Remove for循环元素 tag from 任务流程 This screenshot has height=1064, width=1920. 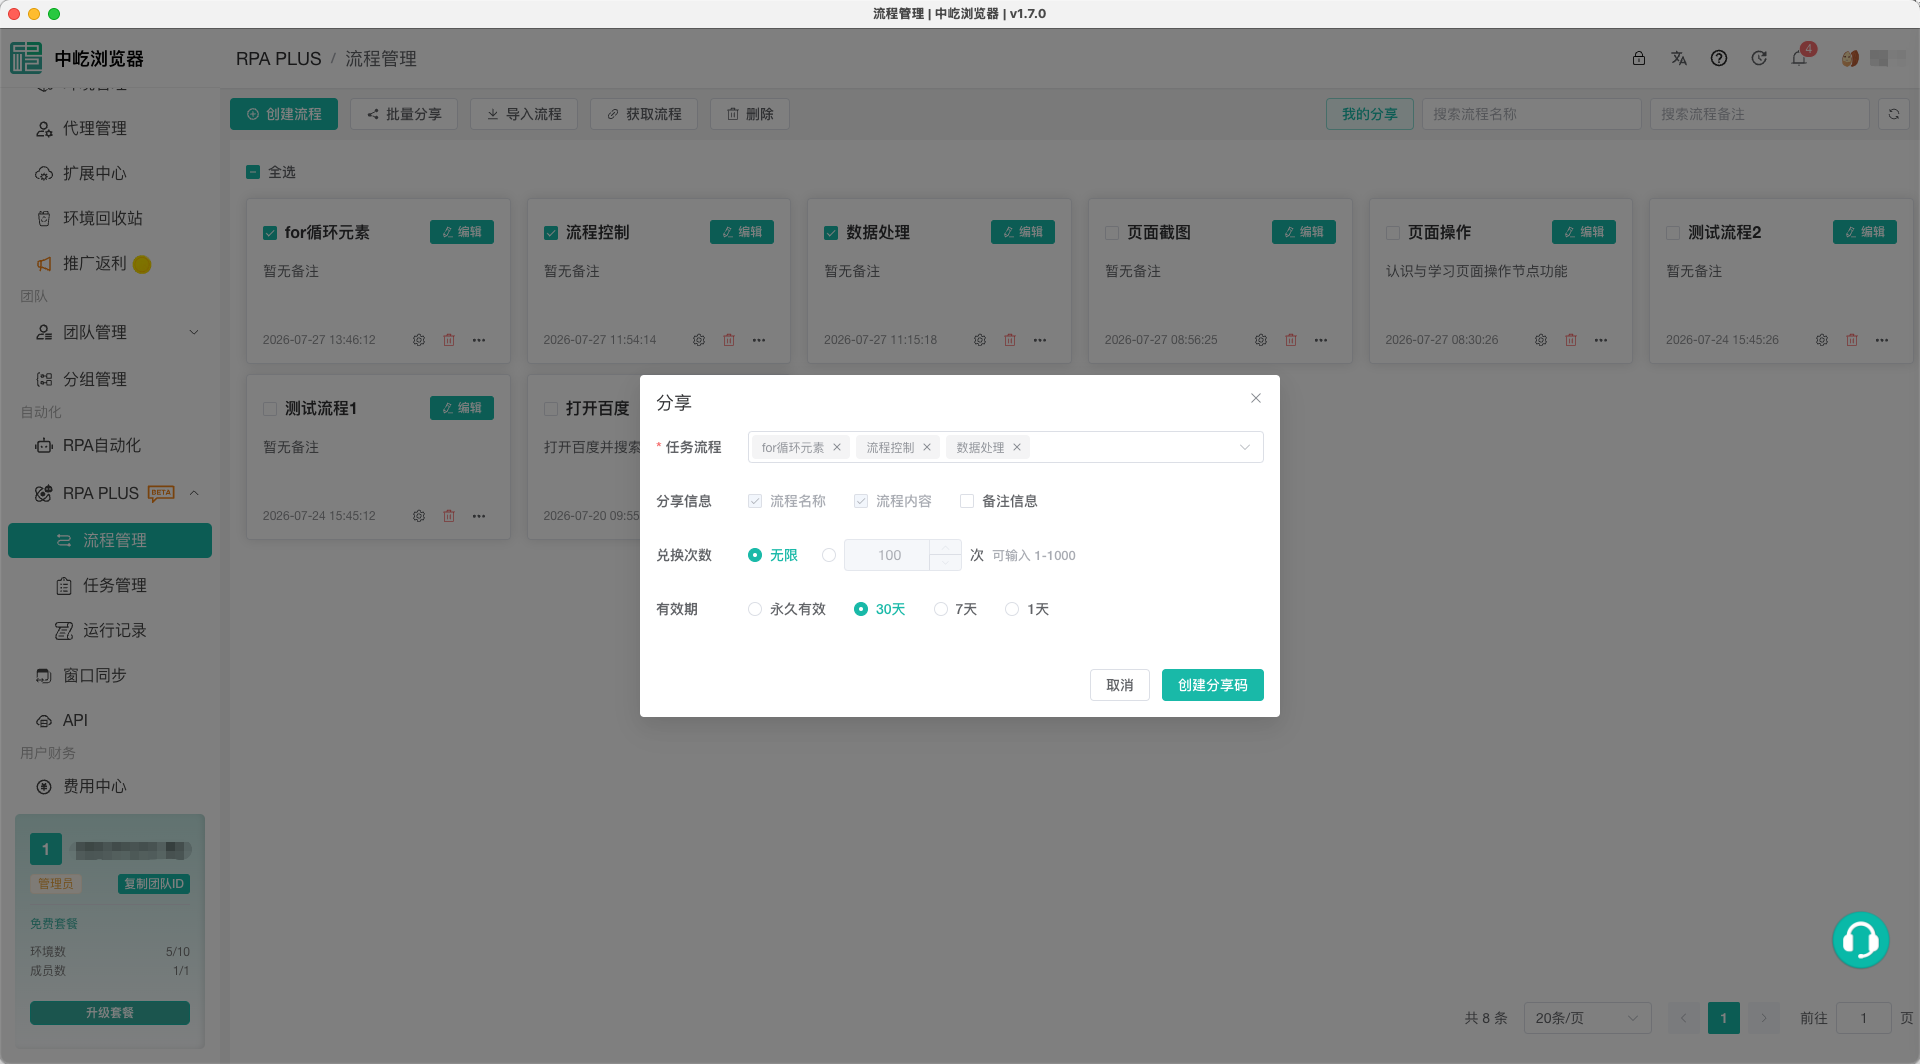[x=837, y=447]
